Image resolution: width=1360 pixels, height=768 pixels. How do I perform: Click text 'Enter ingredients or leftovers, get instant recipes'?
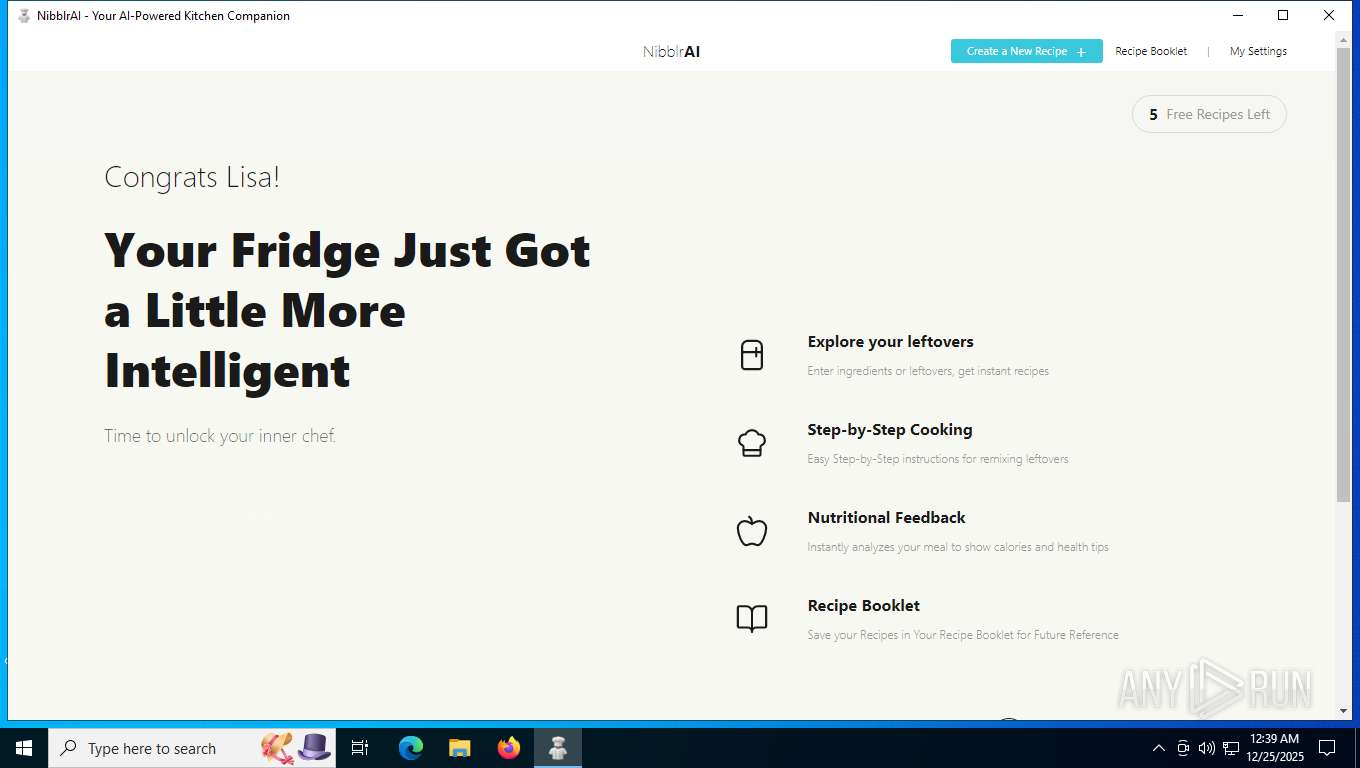click(x=928, y=371)
